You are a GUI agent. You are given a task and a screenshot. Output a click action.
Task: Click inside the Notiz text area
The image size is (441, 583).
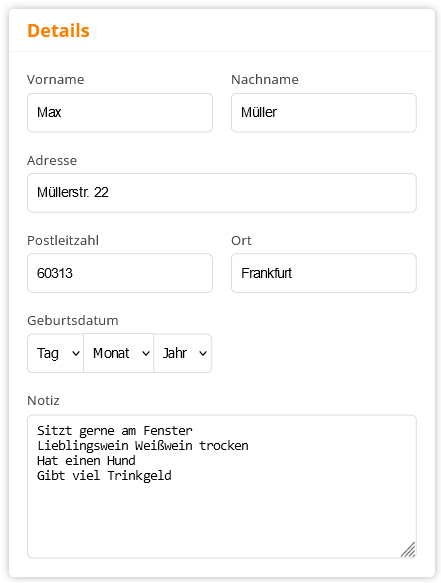222,487
